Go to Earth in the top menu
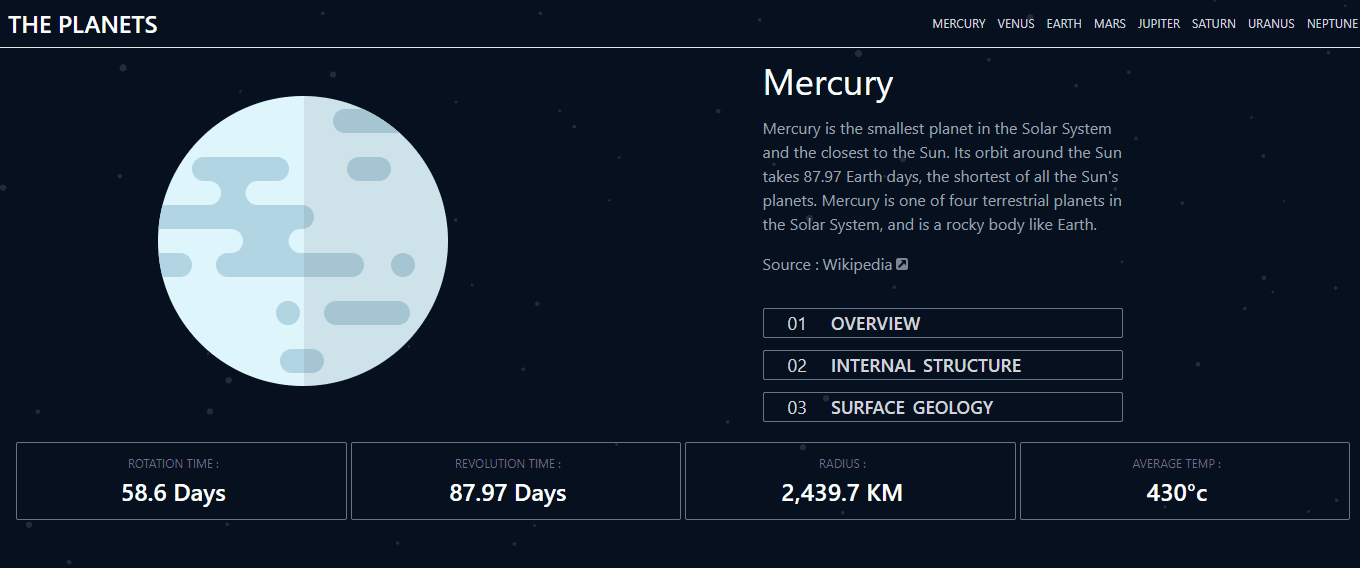This screenshot has width=1360, height=568. [x=1064, y=24]
